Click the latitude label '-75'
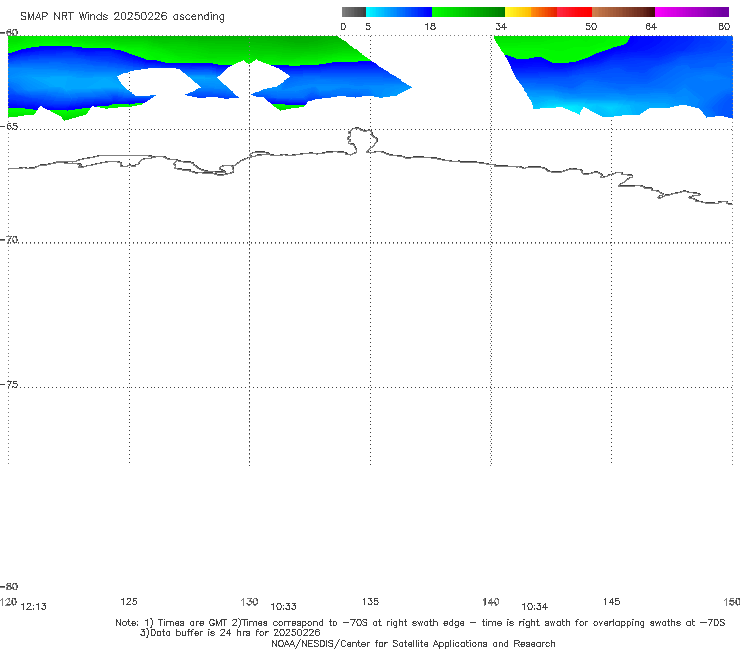The width and height of the screenshot is (740, 650). (x=9, y=384)
